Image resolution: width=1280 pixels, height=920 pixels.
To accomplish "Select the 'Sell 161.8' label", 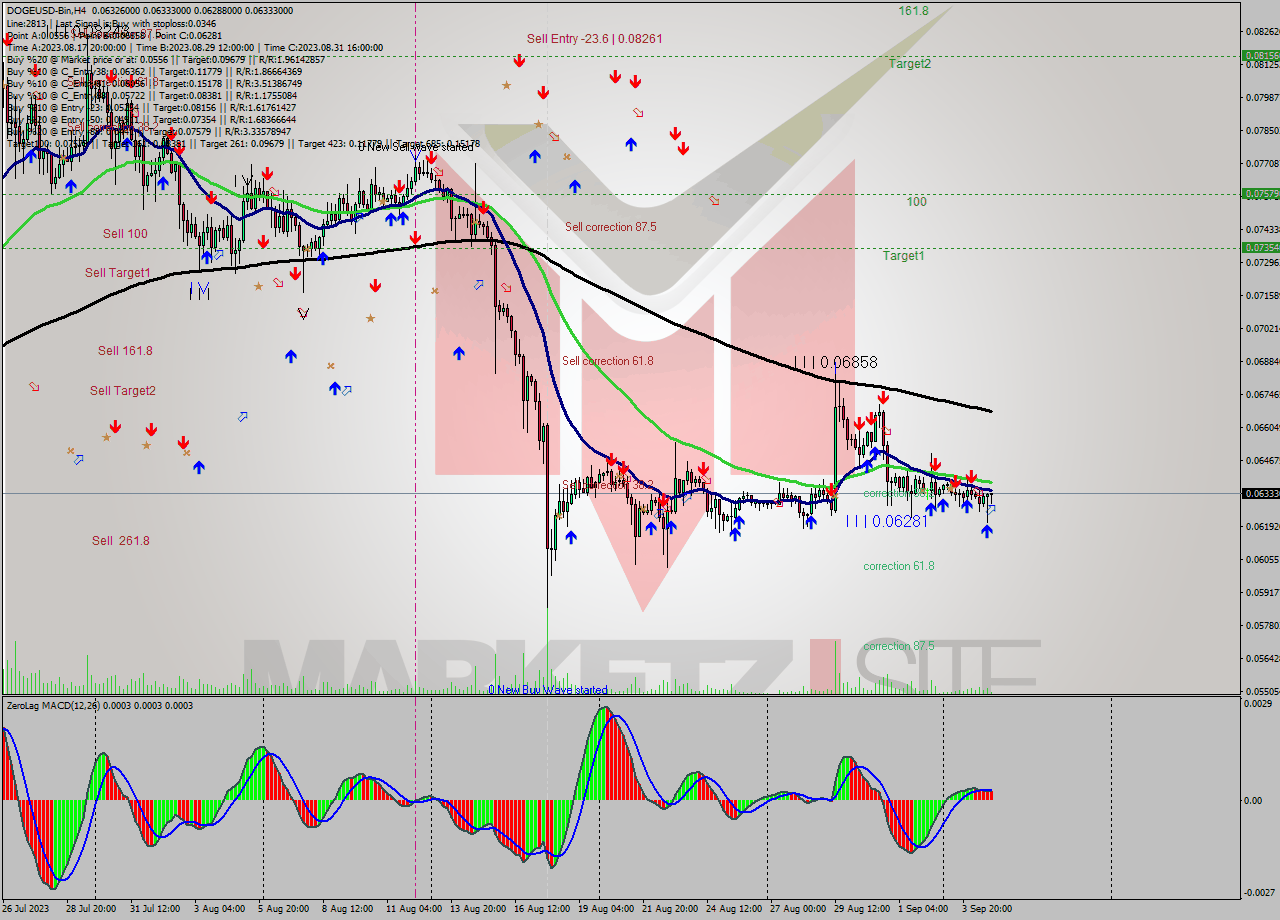I will (x=125, y=351).
